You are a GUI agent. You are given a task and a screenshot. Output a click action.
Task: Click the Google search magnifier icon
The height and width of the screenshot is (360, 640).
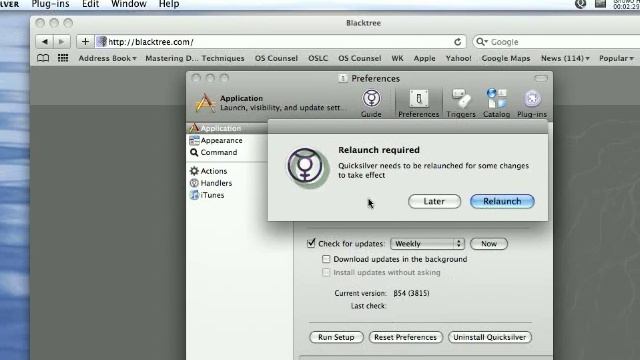click(x=482, y=42)
